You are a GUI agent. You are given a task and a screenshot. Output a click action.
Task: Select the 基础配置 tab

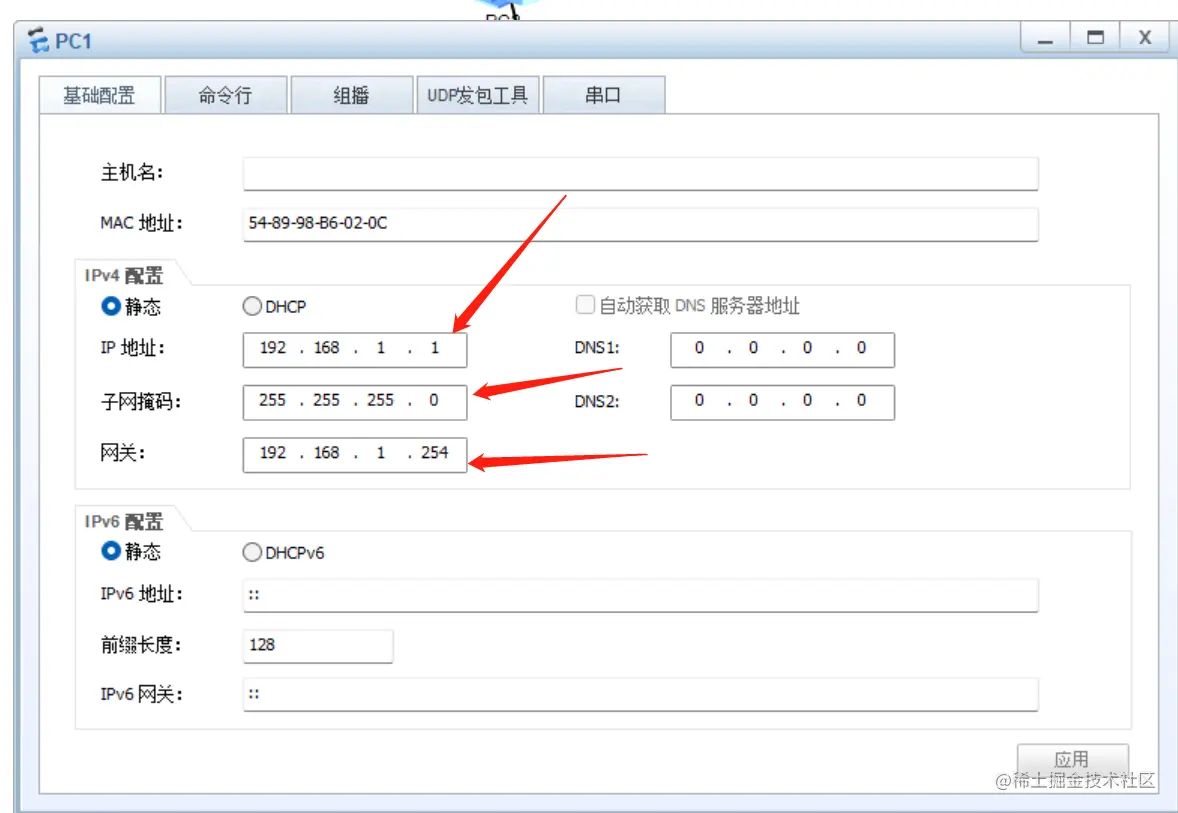[100, 94]
